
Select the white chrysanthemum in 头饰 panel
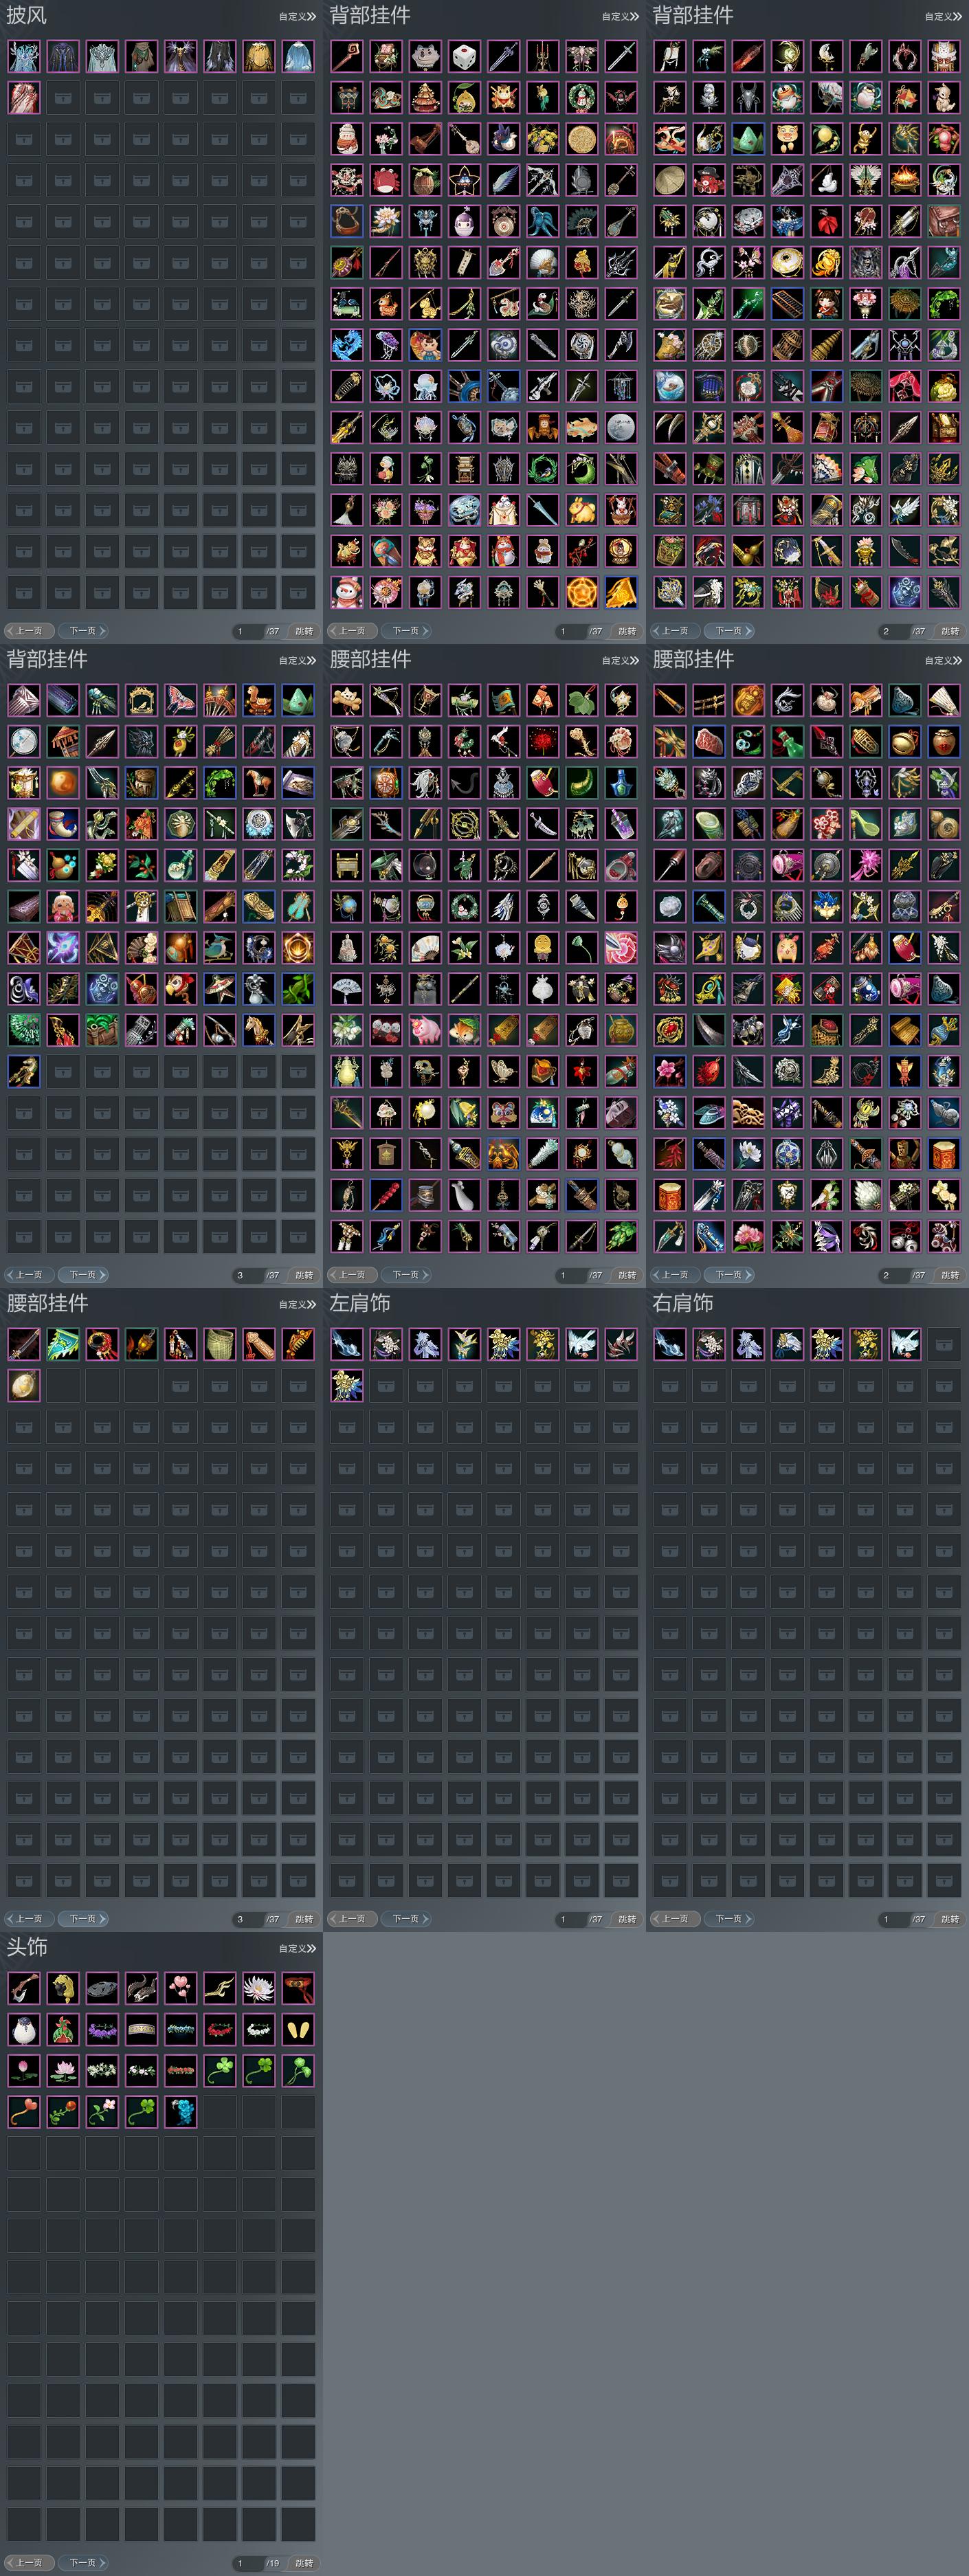click(x=259, y=1988)
